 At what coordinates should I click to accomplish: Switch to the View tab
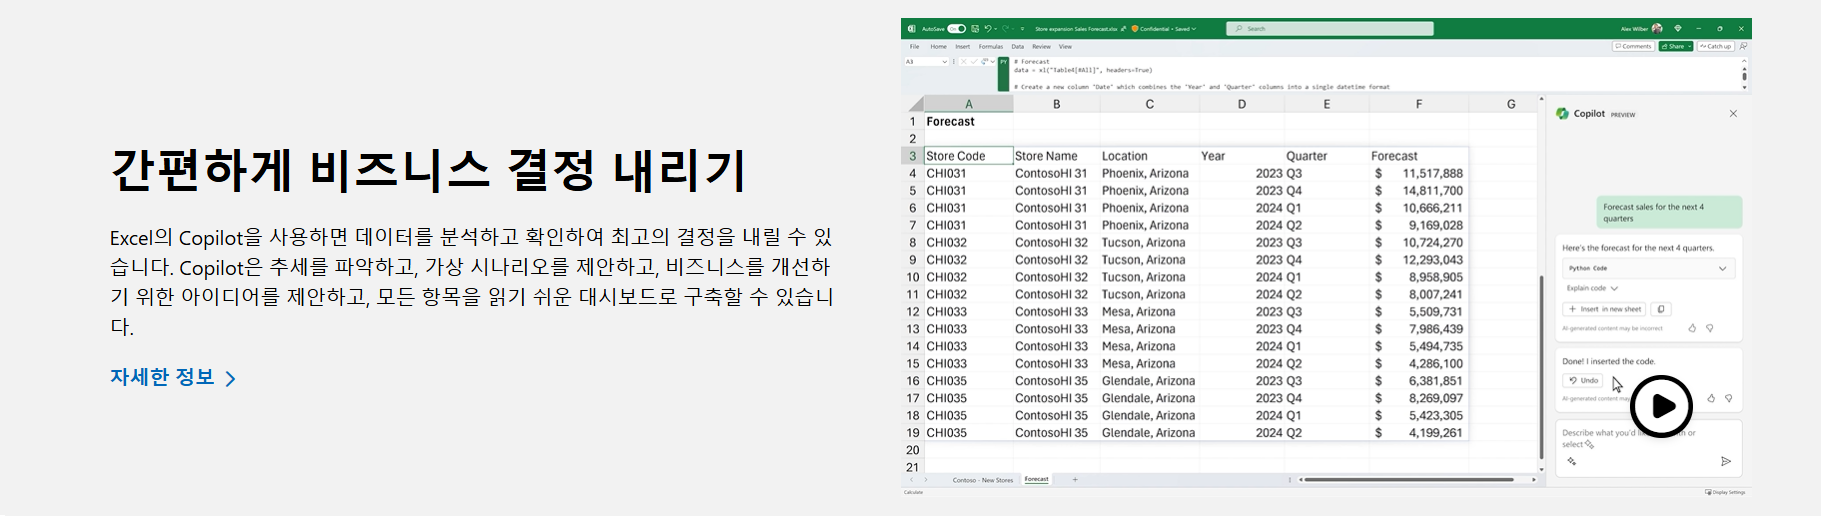coord(1065,46)
